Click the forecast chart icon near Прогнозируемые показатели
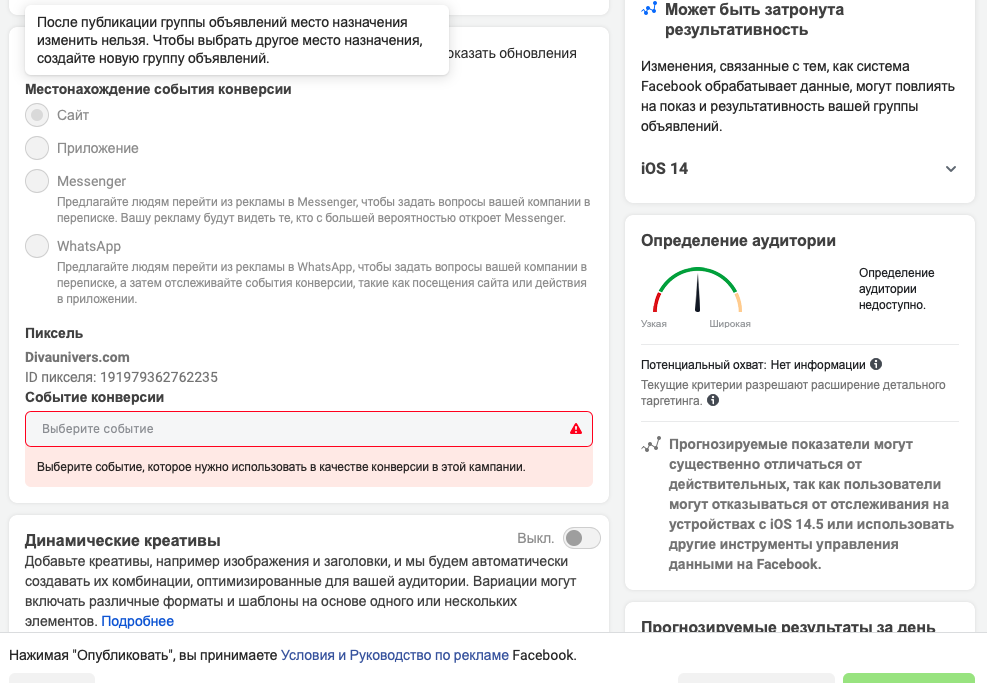987x683 pixels. 651,444
